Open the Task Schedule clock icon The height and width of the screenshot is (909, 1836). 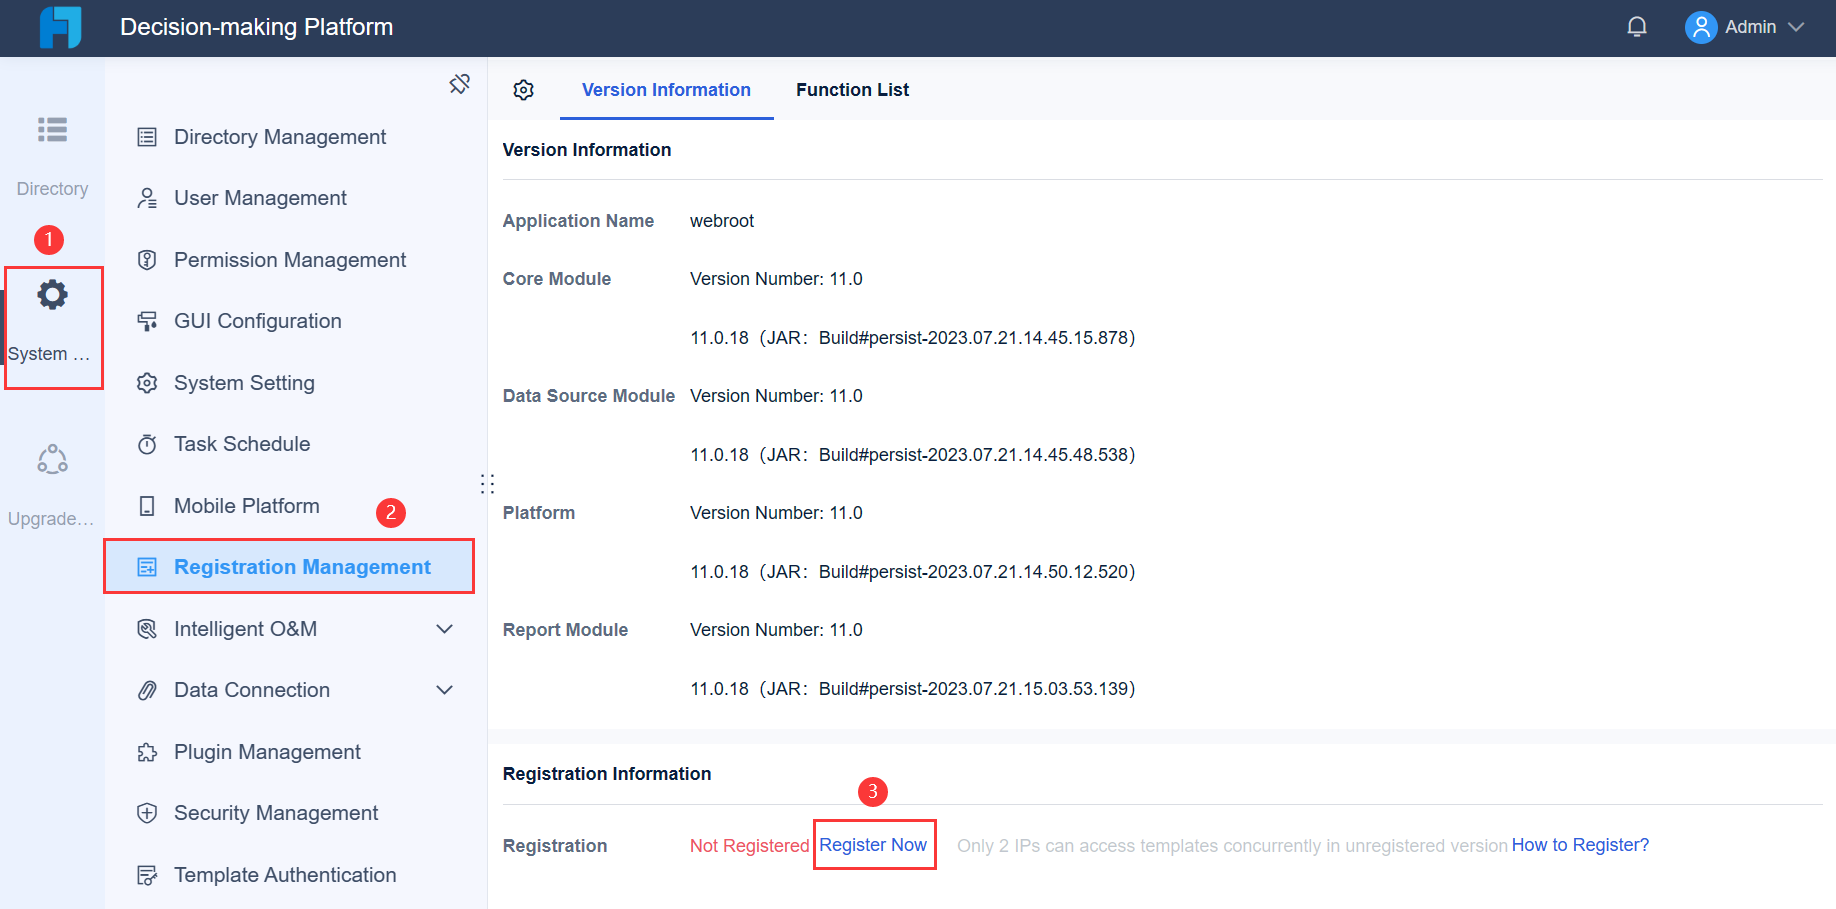148,443
